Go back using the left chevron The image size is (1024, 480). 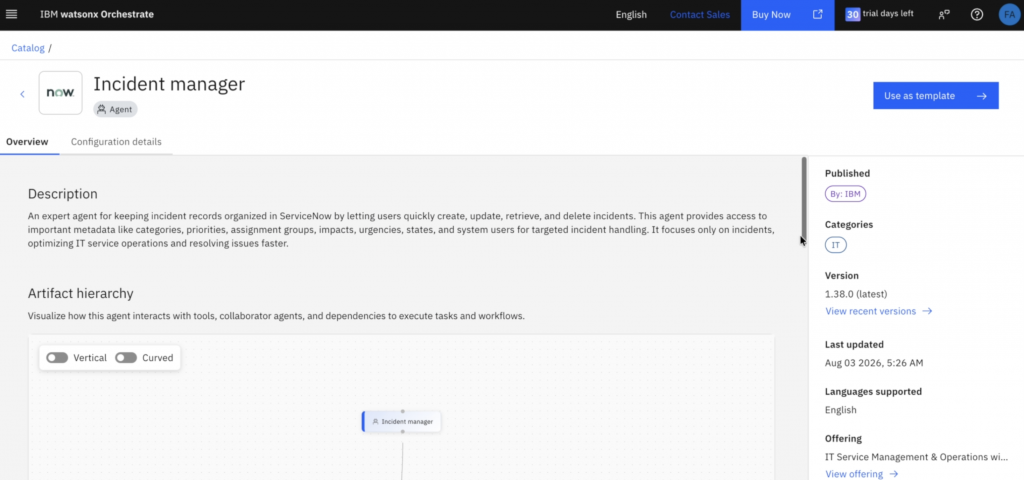22,94
